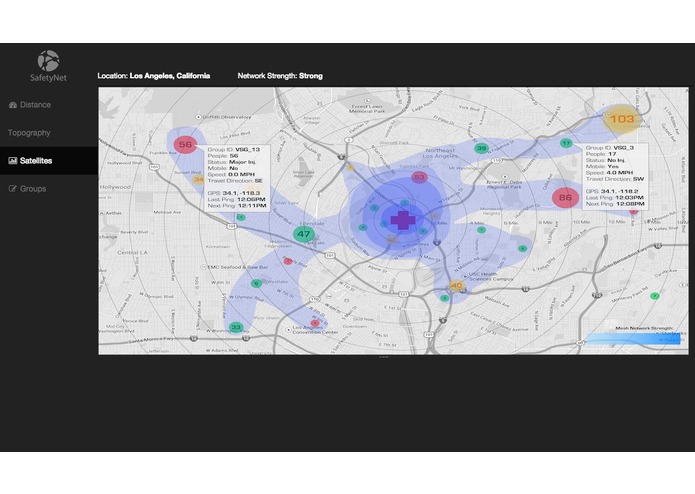Click the Ernest E. Debs Regional Park pin
The height and width of the screenshot is (494, 695).
tap(504, 176)
